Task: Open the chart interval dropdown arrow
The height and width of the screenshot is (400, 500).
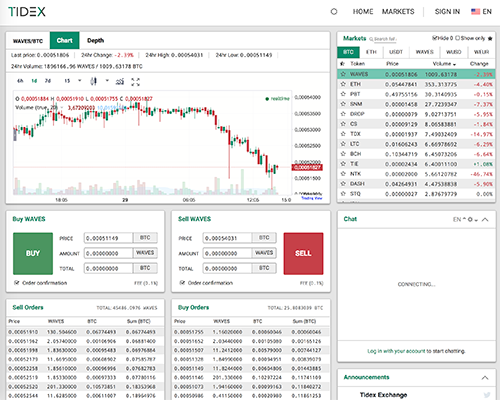Action: [x=80, y=81]
